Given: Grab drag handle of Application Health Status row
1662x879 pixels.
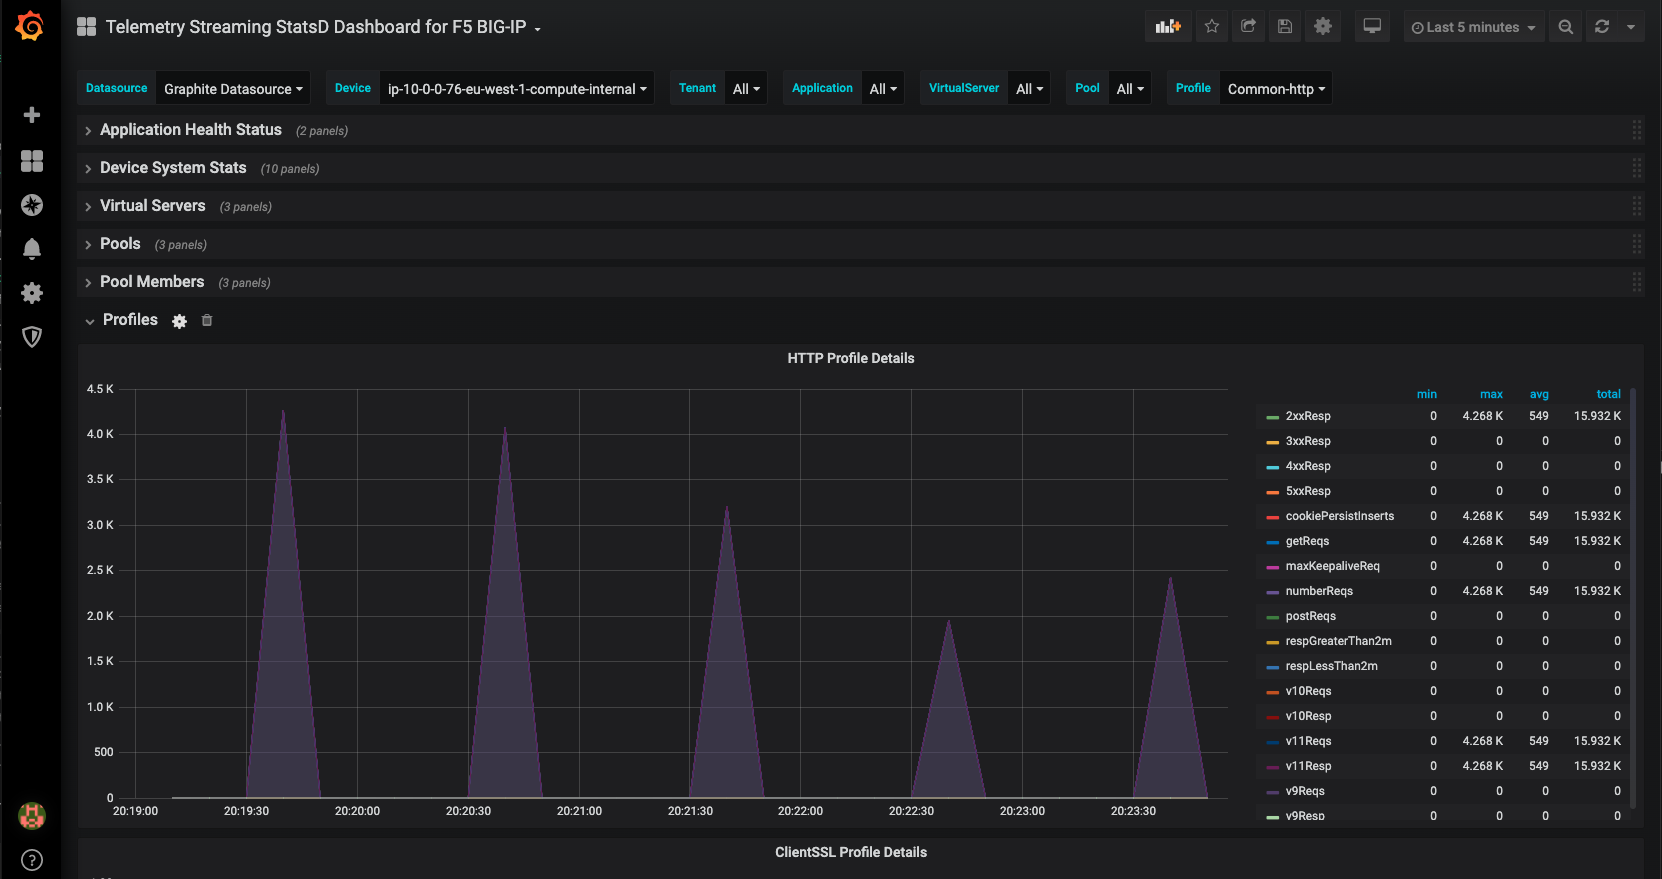Looking at the screenshot, I should [1636, 130].
